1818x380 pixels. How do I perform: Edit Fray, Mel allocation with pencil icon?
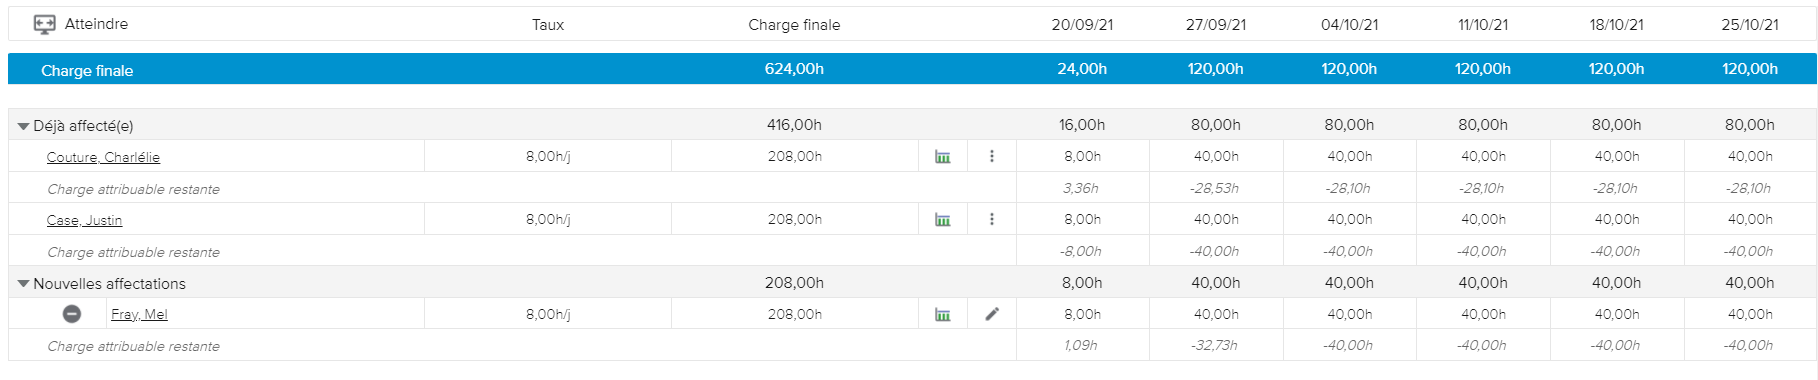coord(992,314)
